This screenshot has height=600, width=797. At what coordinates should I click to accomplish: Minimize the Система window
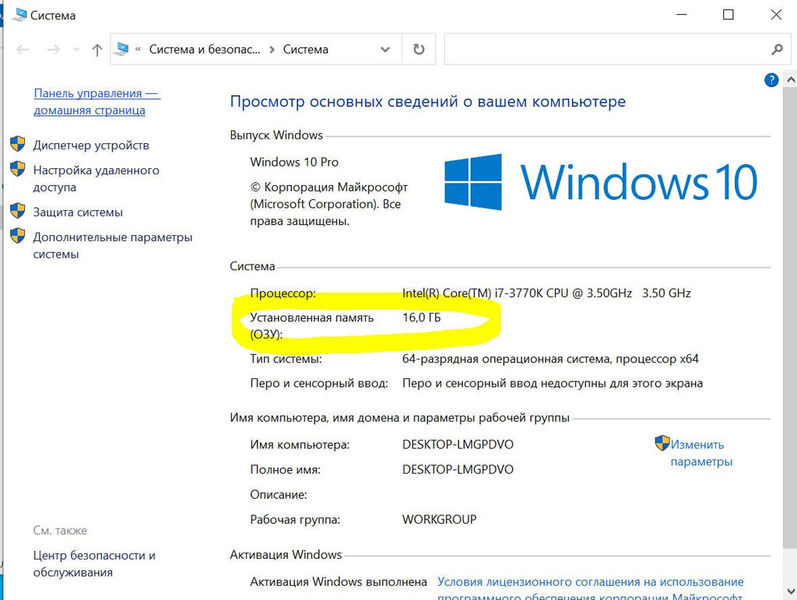point(681,15)
